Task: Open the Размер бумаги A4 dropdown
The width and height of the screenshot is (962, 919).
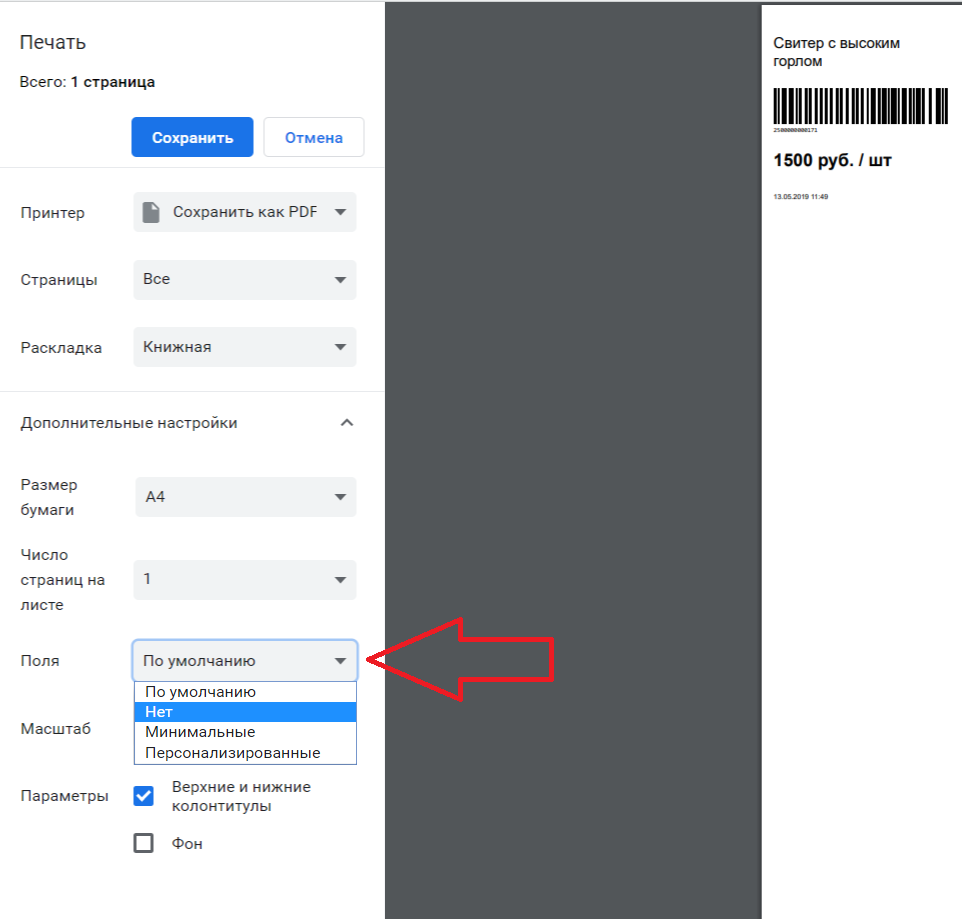Action: click(245, 497)
